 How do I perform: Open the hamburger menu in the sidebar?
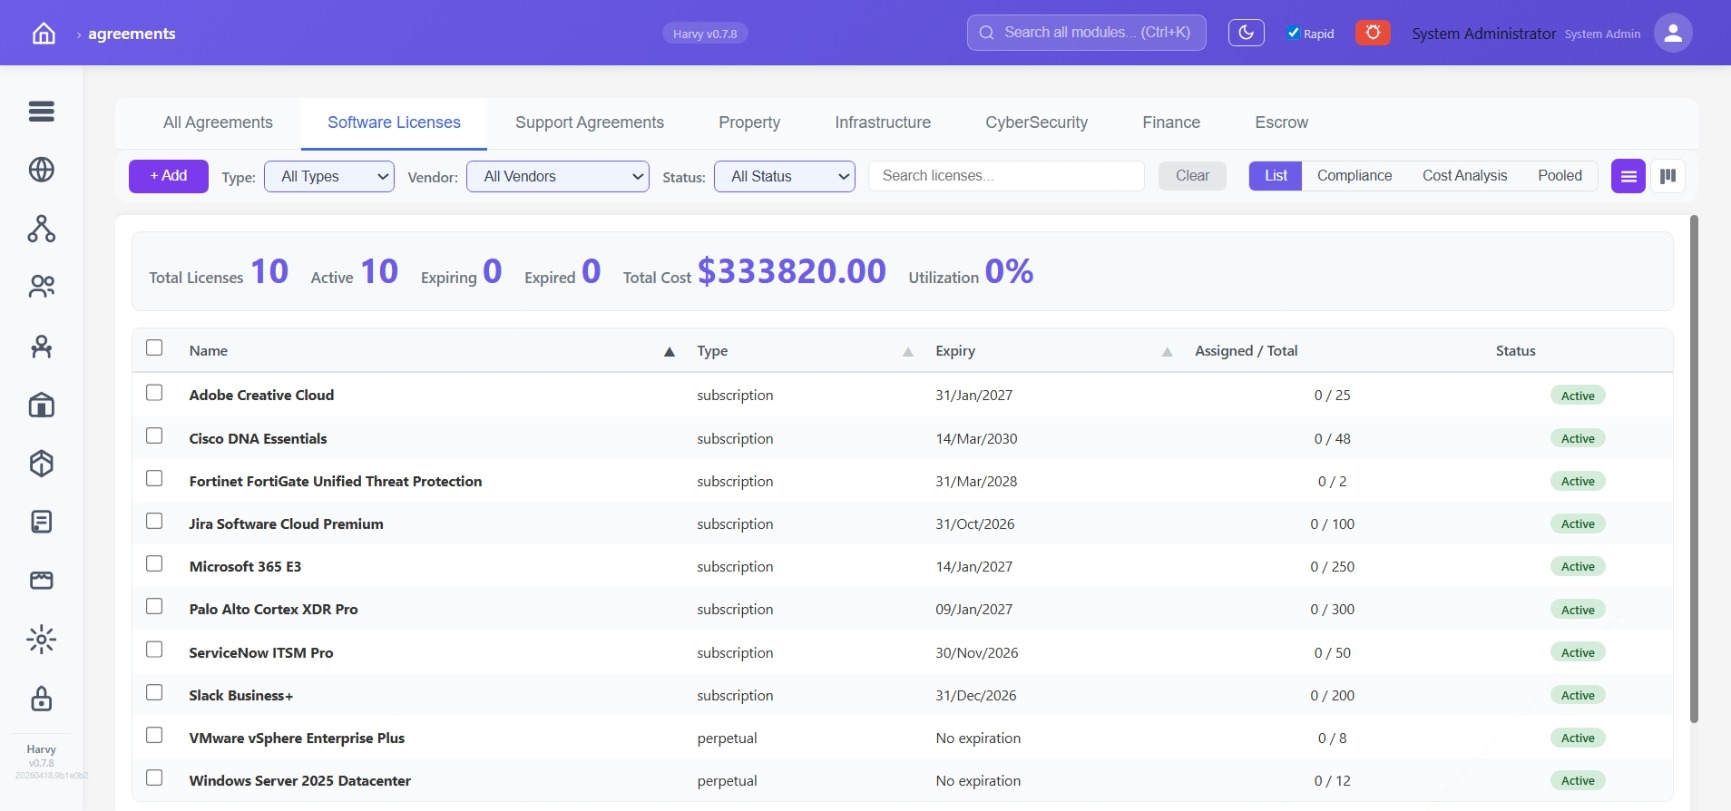41,111
